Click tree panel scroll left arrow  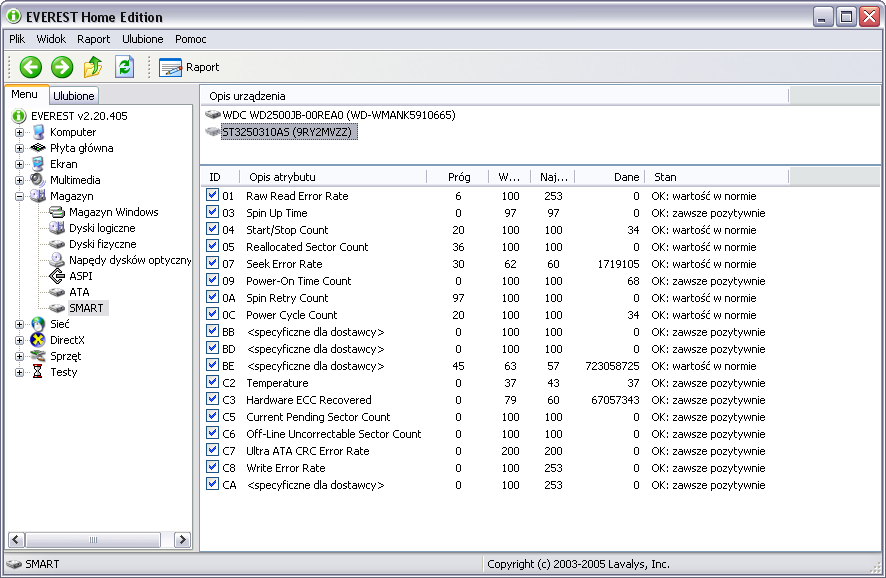coord(16,540)
